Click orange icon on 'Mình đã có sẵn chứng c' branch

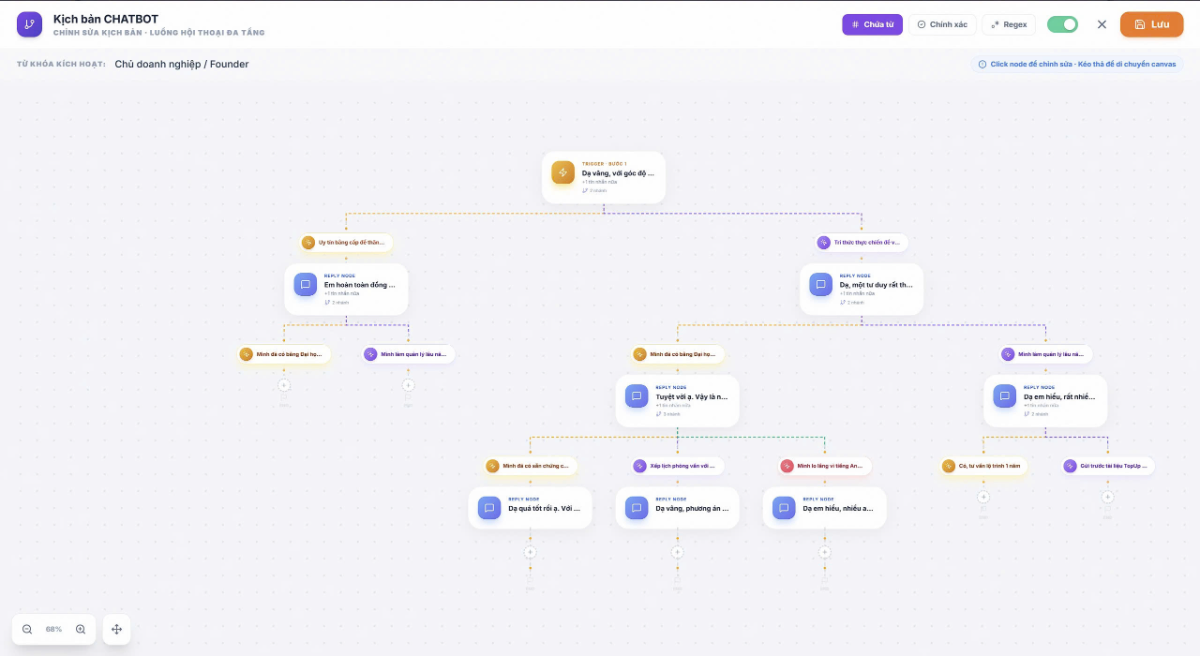[493, 466]
